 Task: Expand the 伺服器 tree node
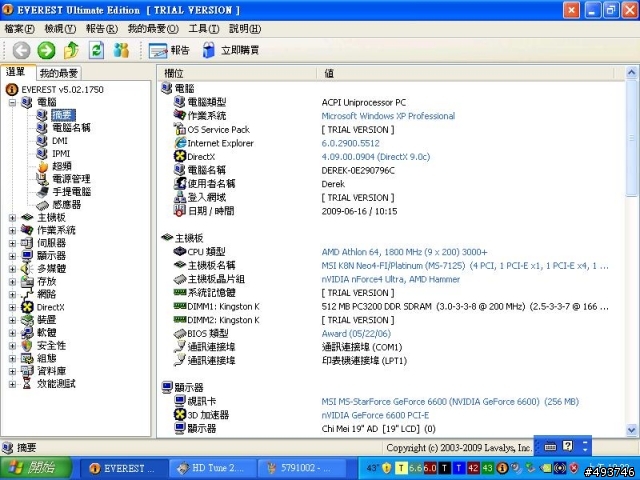[x=13, y=243]
